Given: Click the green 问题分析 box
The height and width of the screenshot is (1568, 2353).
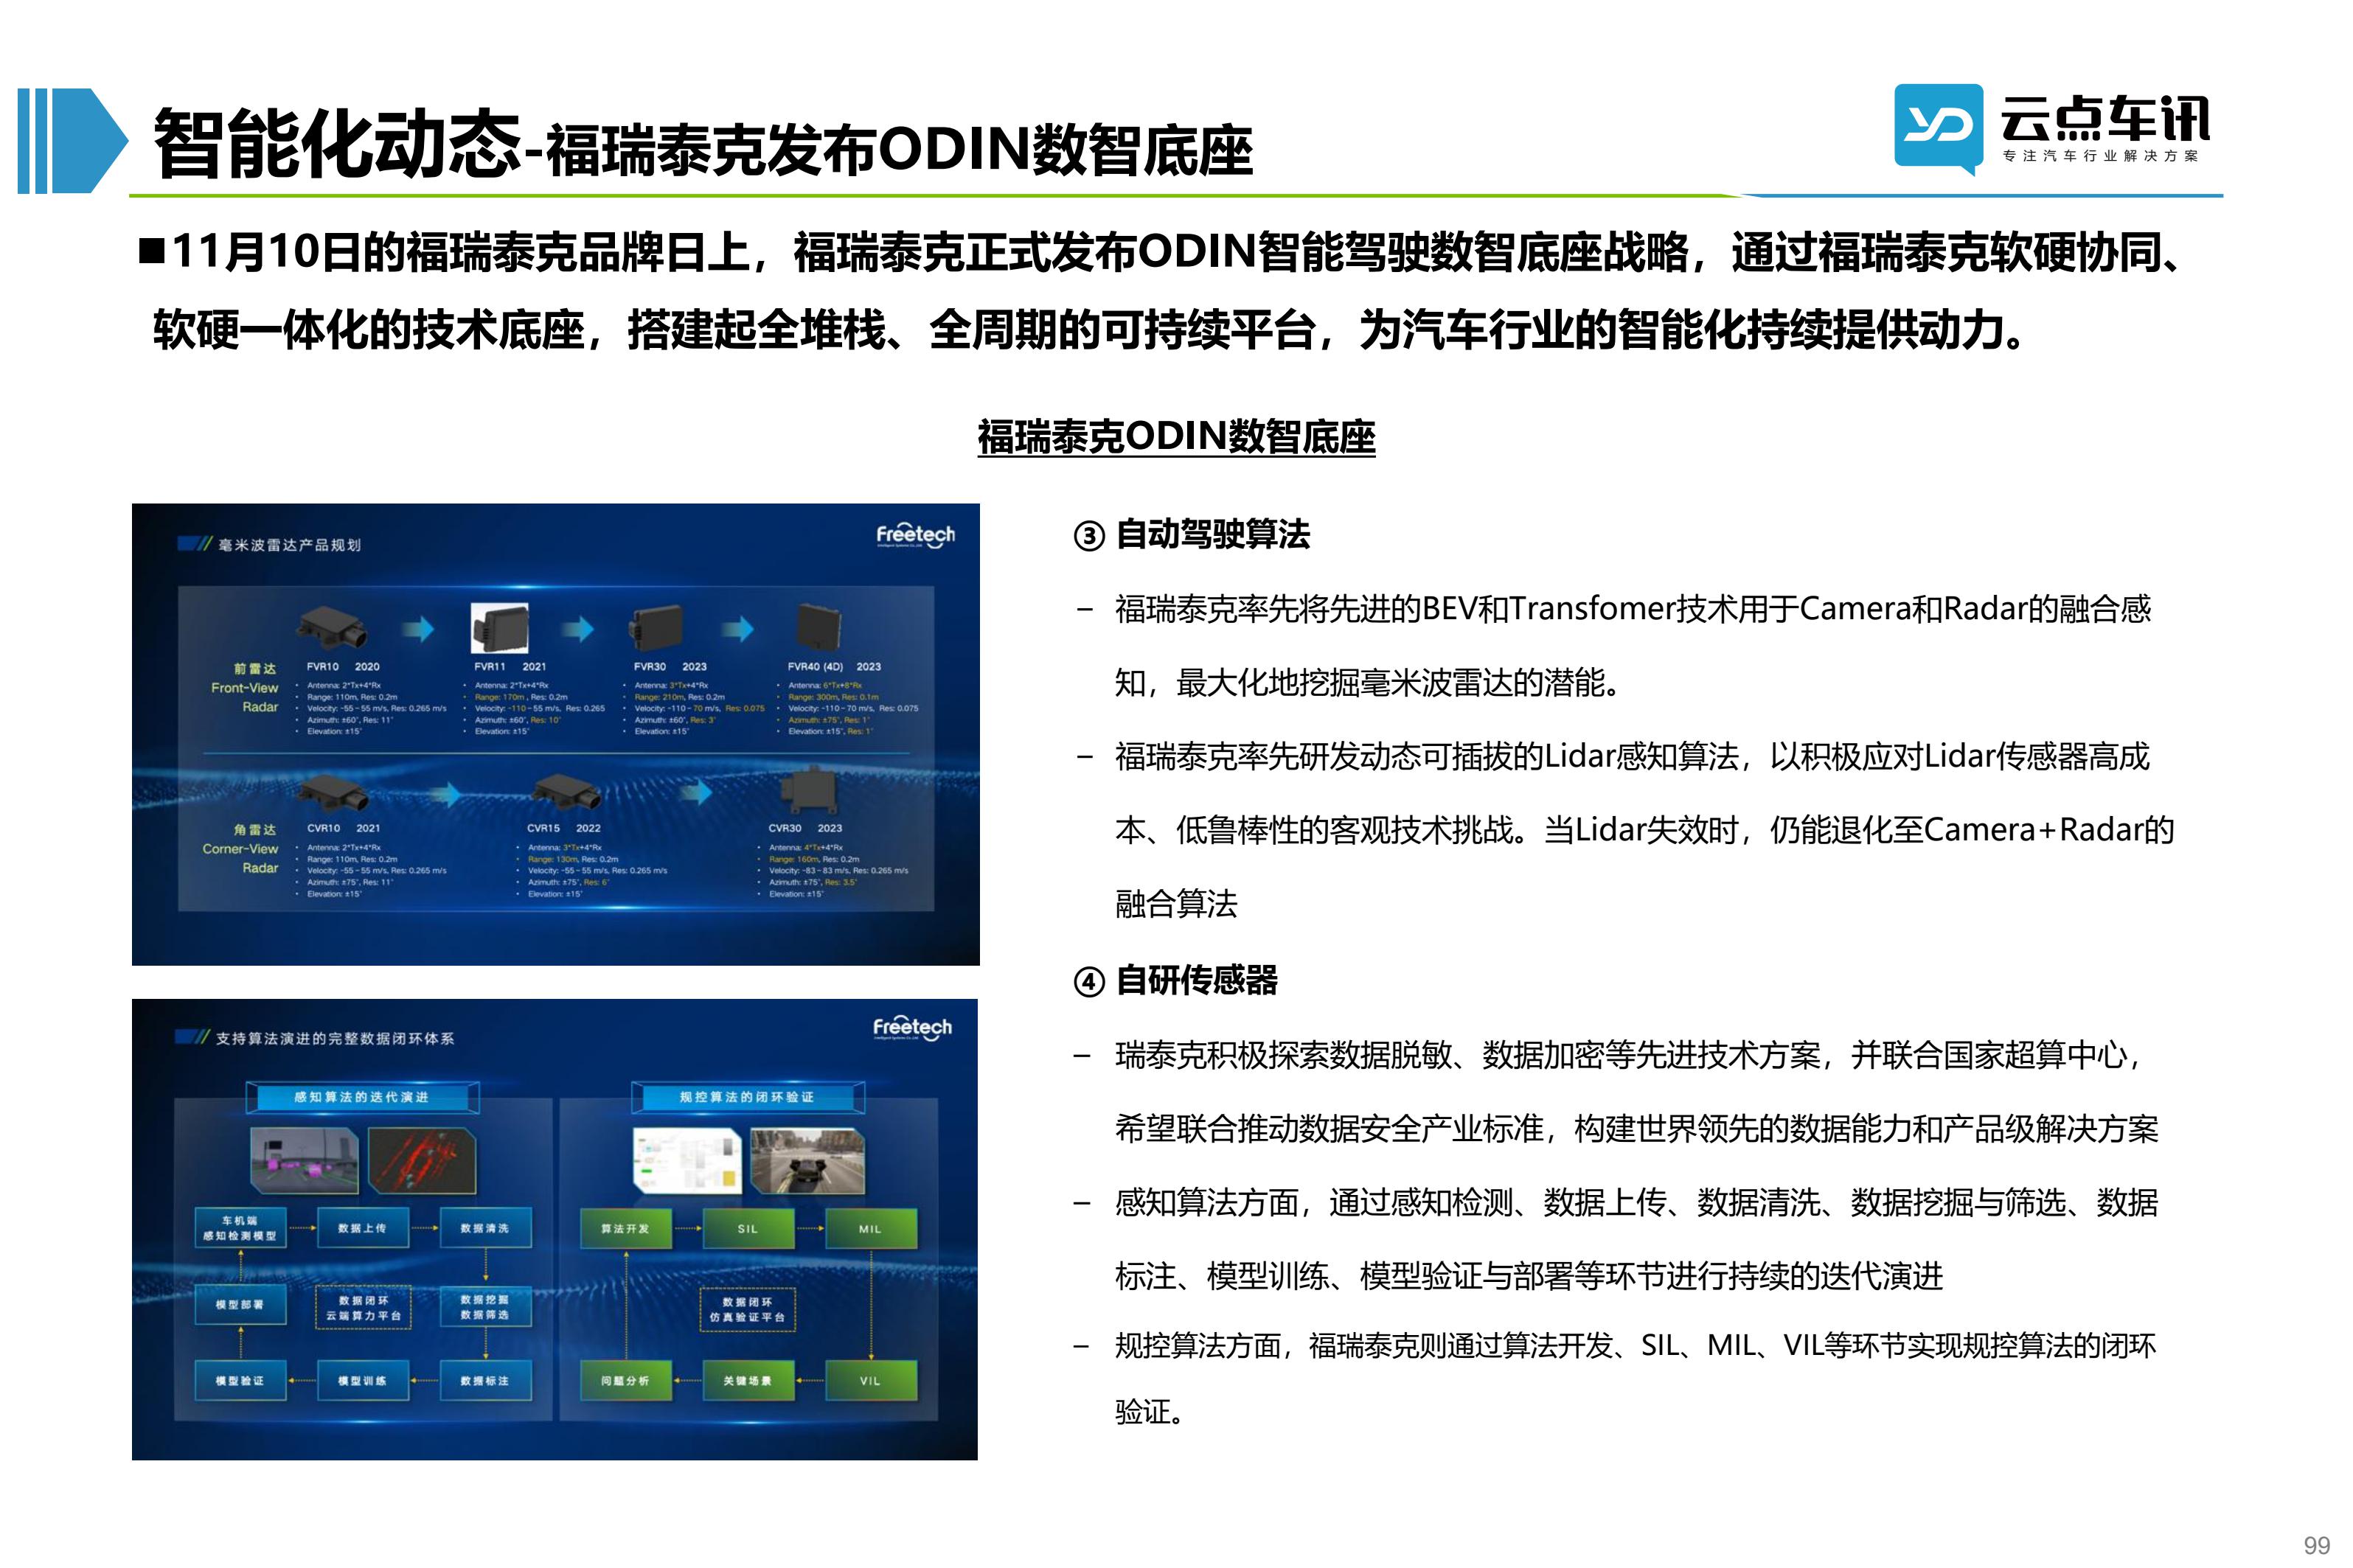Looking at the screenshot, I should click(x=626, y=1381).
